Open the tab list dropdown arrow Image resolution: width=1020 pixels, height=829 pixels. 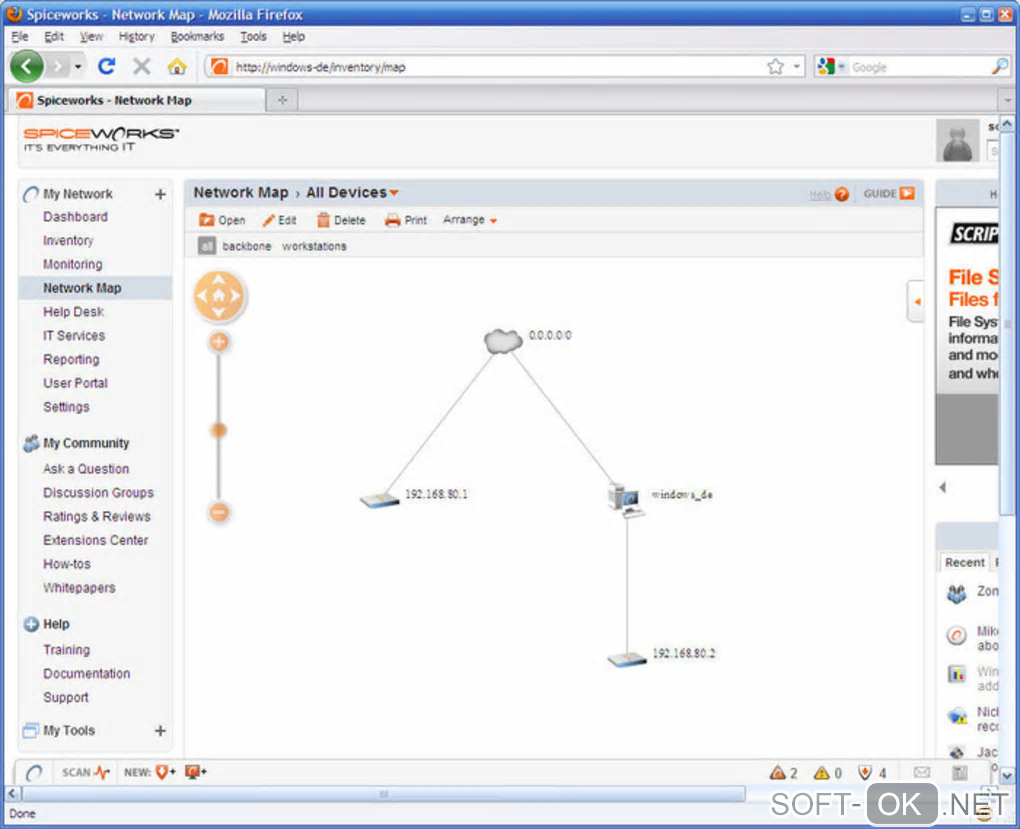(1007, 100)
